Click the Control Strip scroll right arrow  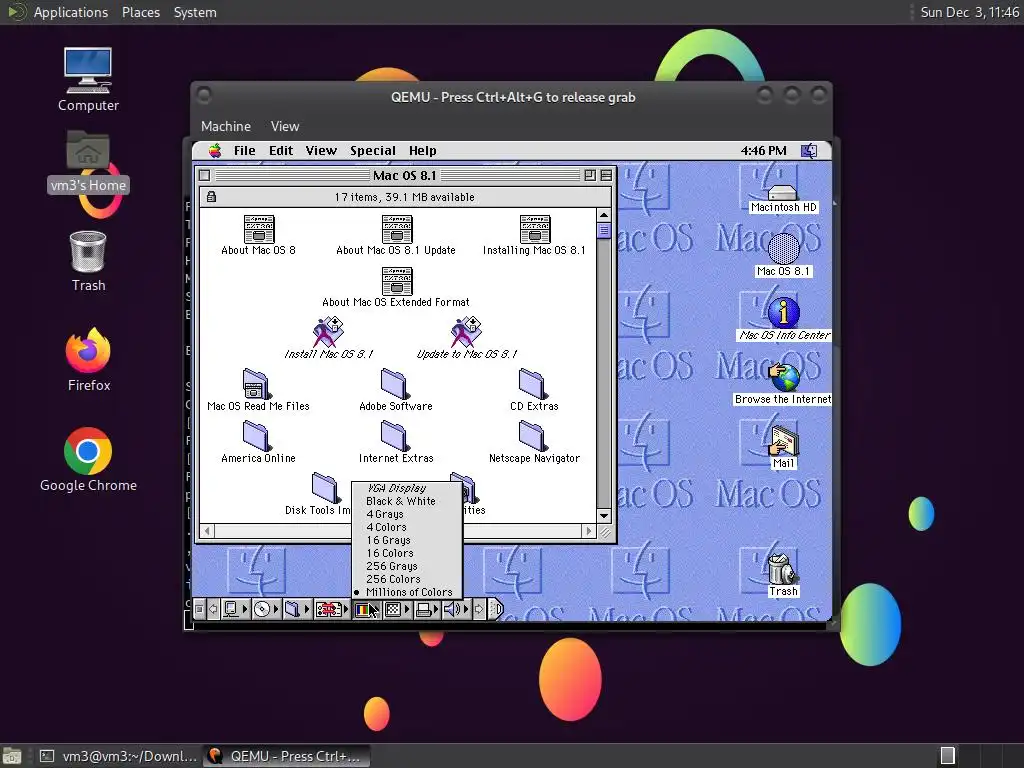click(479, 609)
